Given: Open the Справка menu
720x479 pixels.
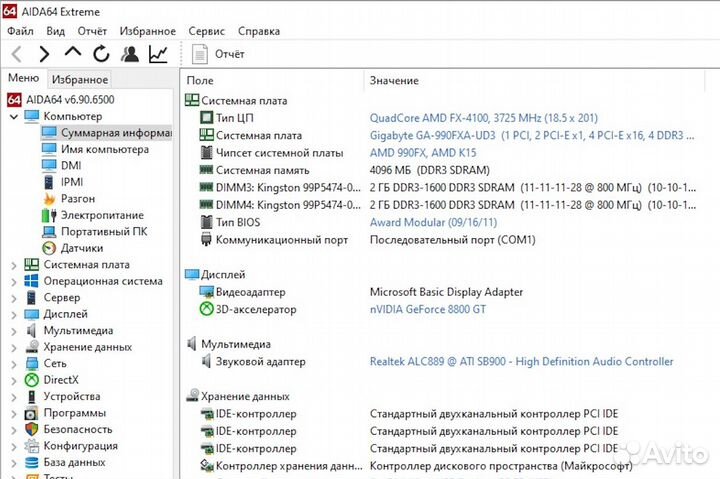Looking at the screenshot, I should [x=259, y=31].
